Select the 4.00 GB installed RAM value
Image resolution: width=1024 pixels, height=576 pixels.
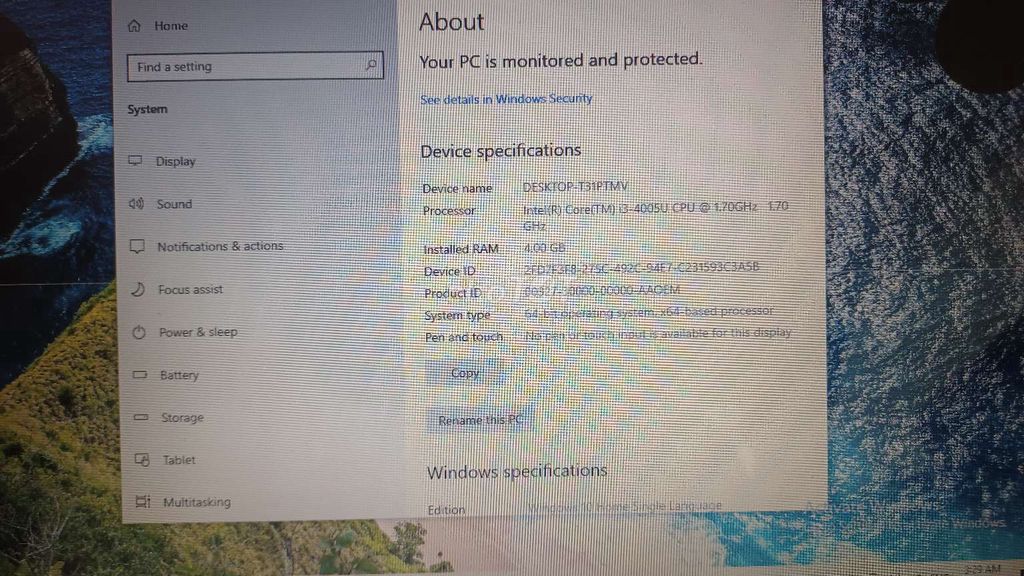[x=545, y=248]
